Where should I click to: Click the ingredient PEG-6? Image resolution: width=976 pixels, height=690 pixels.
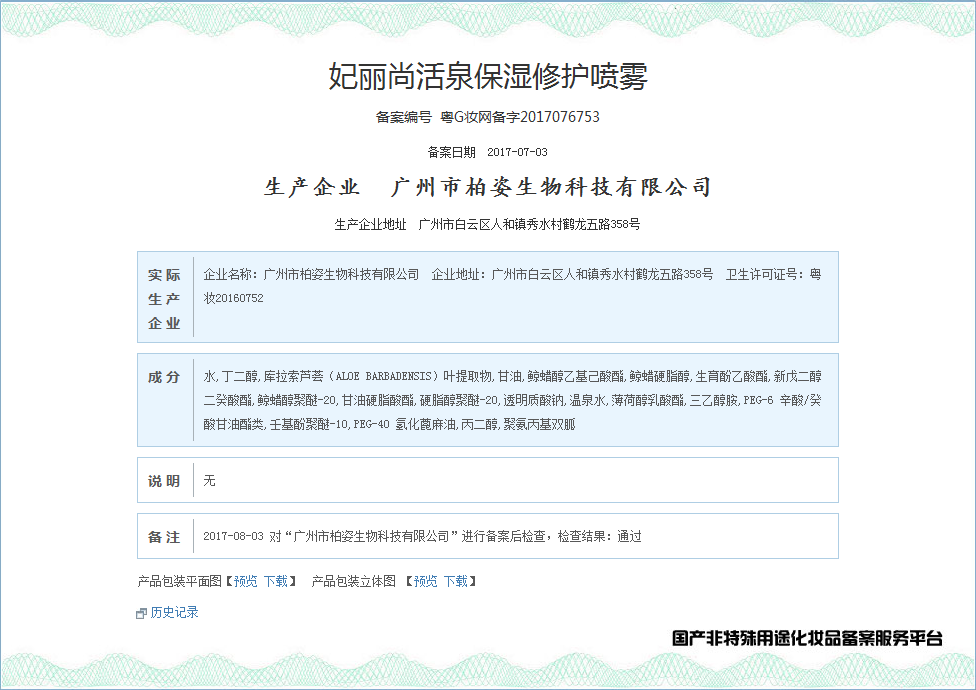[x=758, y=400]
